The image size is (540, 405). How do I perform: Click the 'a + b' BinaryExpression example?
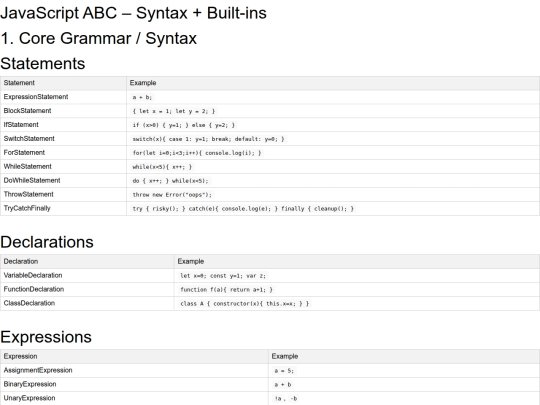[283, 385]
